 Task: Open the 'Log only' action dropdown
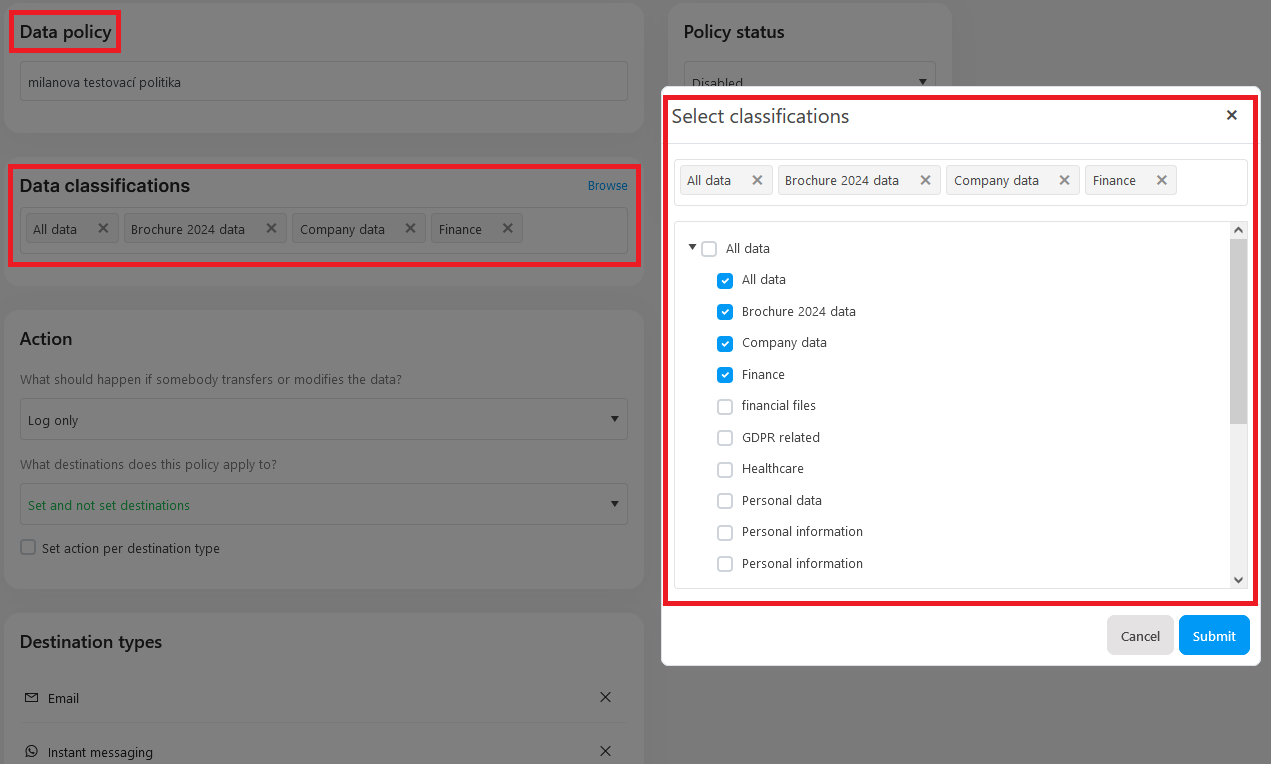click(x=323, y=419)
